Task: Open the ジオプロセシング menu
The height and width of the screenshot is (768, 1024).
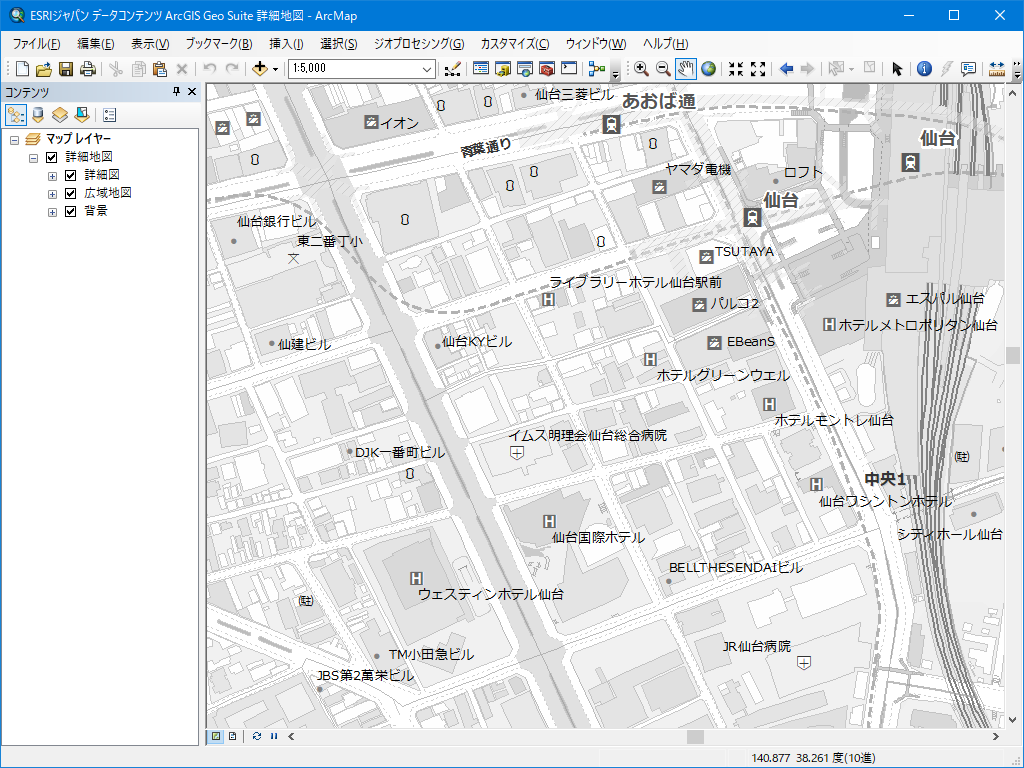Action: 419,44
